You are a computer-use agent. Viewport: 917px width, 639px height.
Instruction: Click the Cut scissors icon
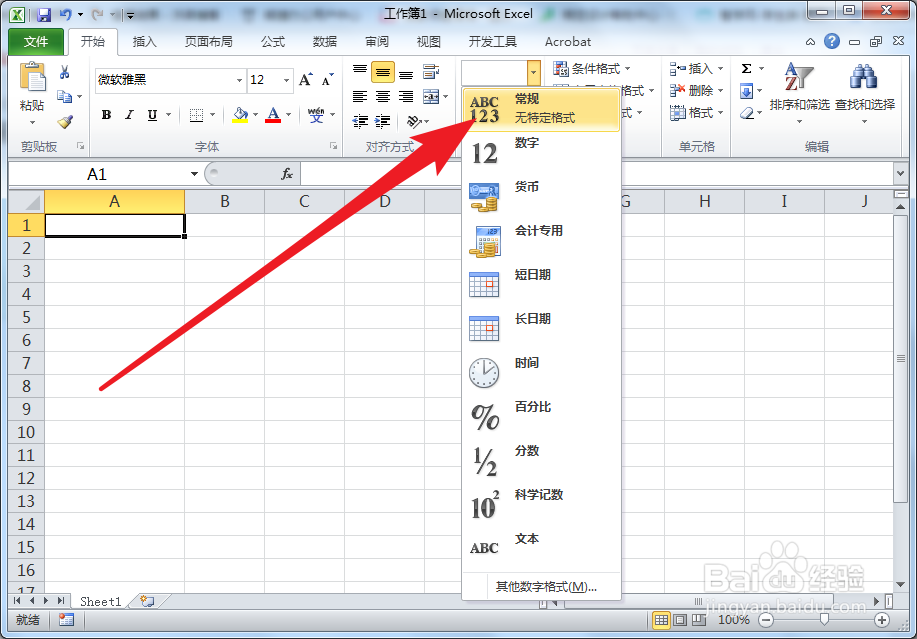(64, 72)
